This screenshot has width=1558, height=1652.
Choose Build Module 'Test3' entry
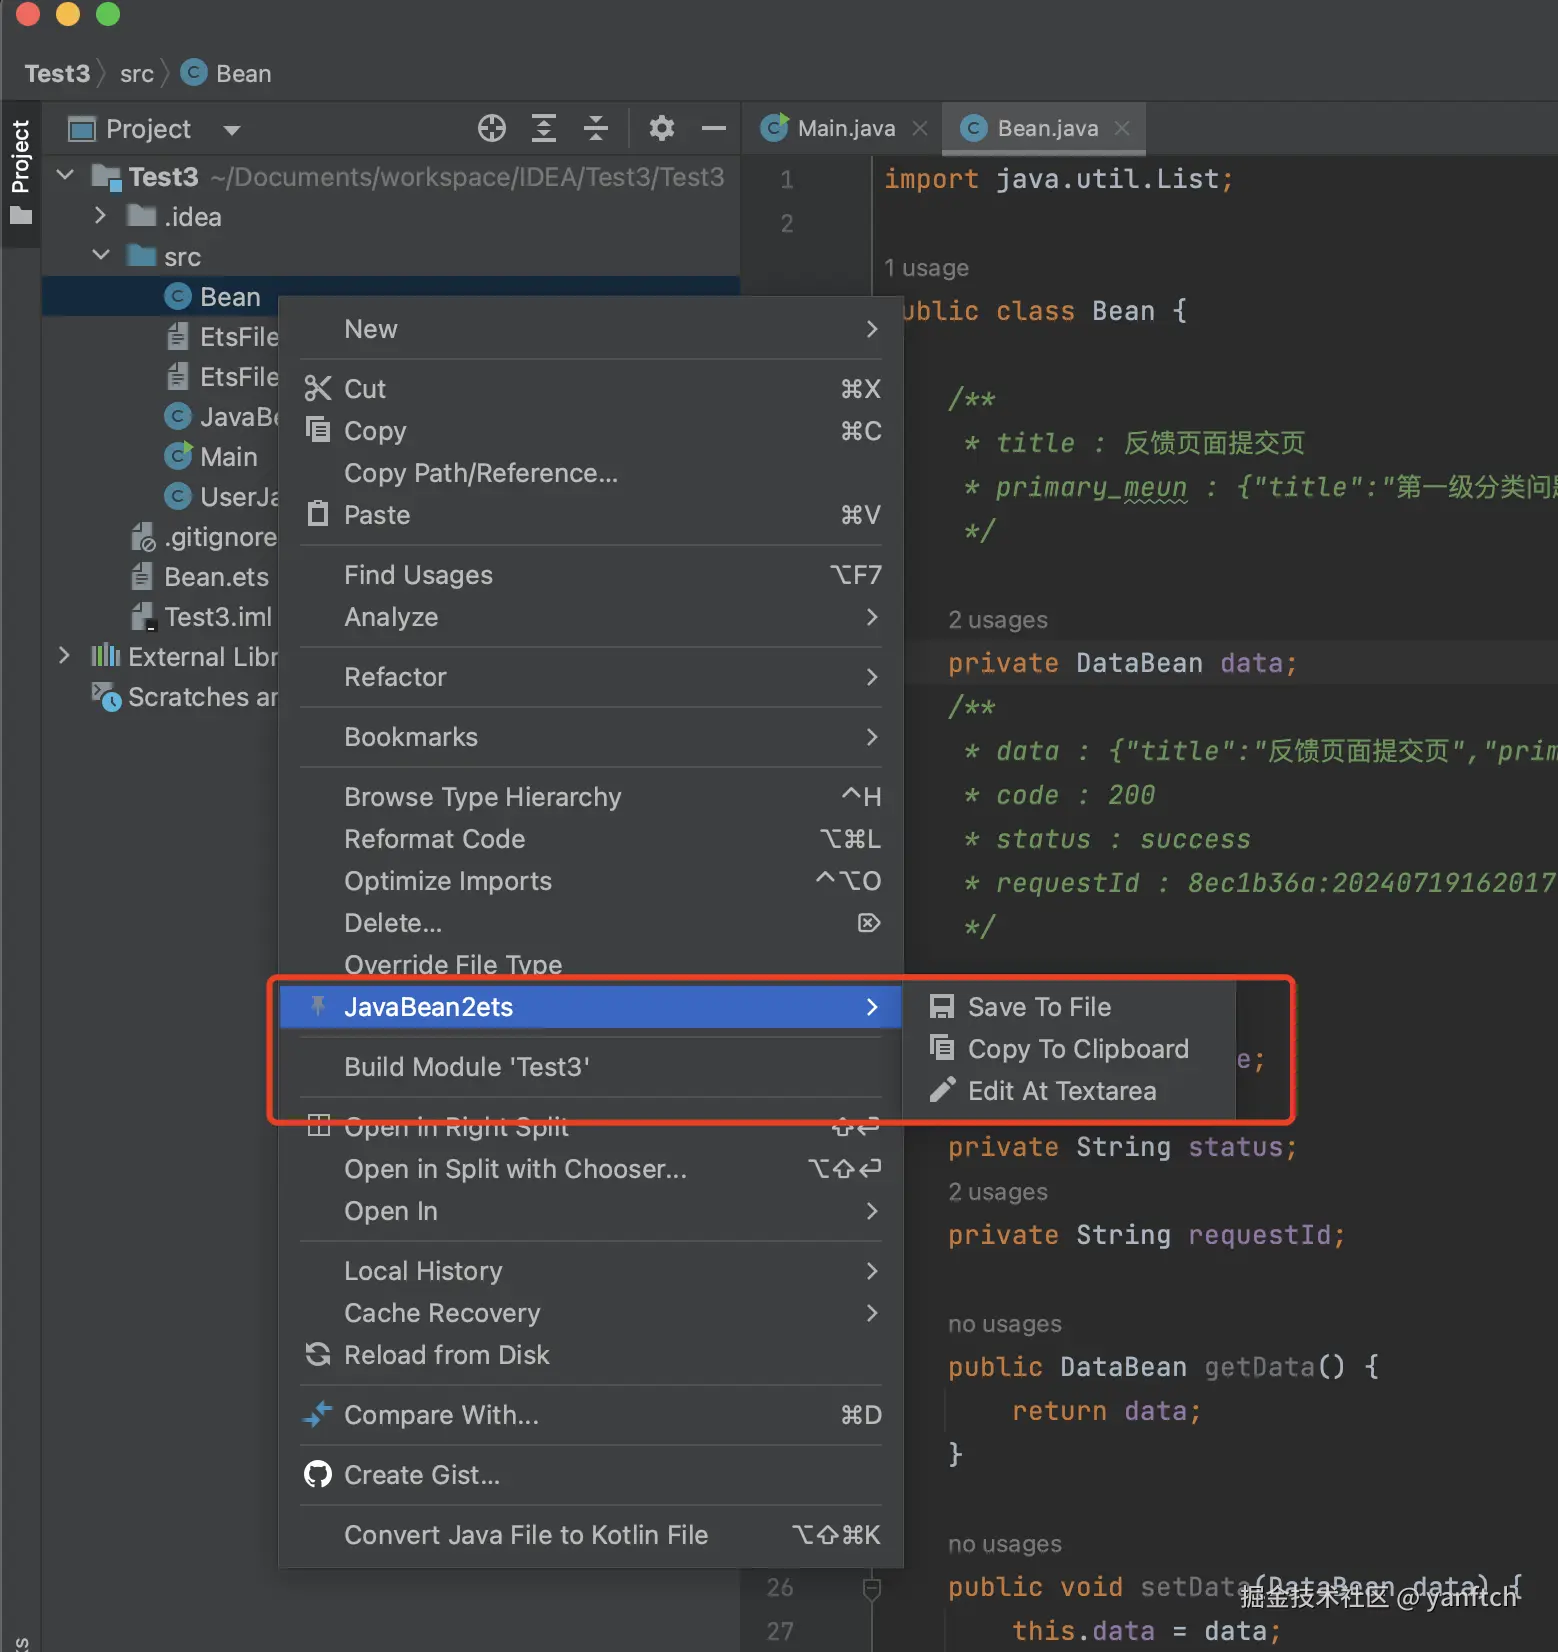click(591, 1067)
